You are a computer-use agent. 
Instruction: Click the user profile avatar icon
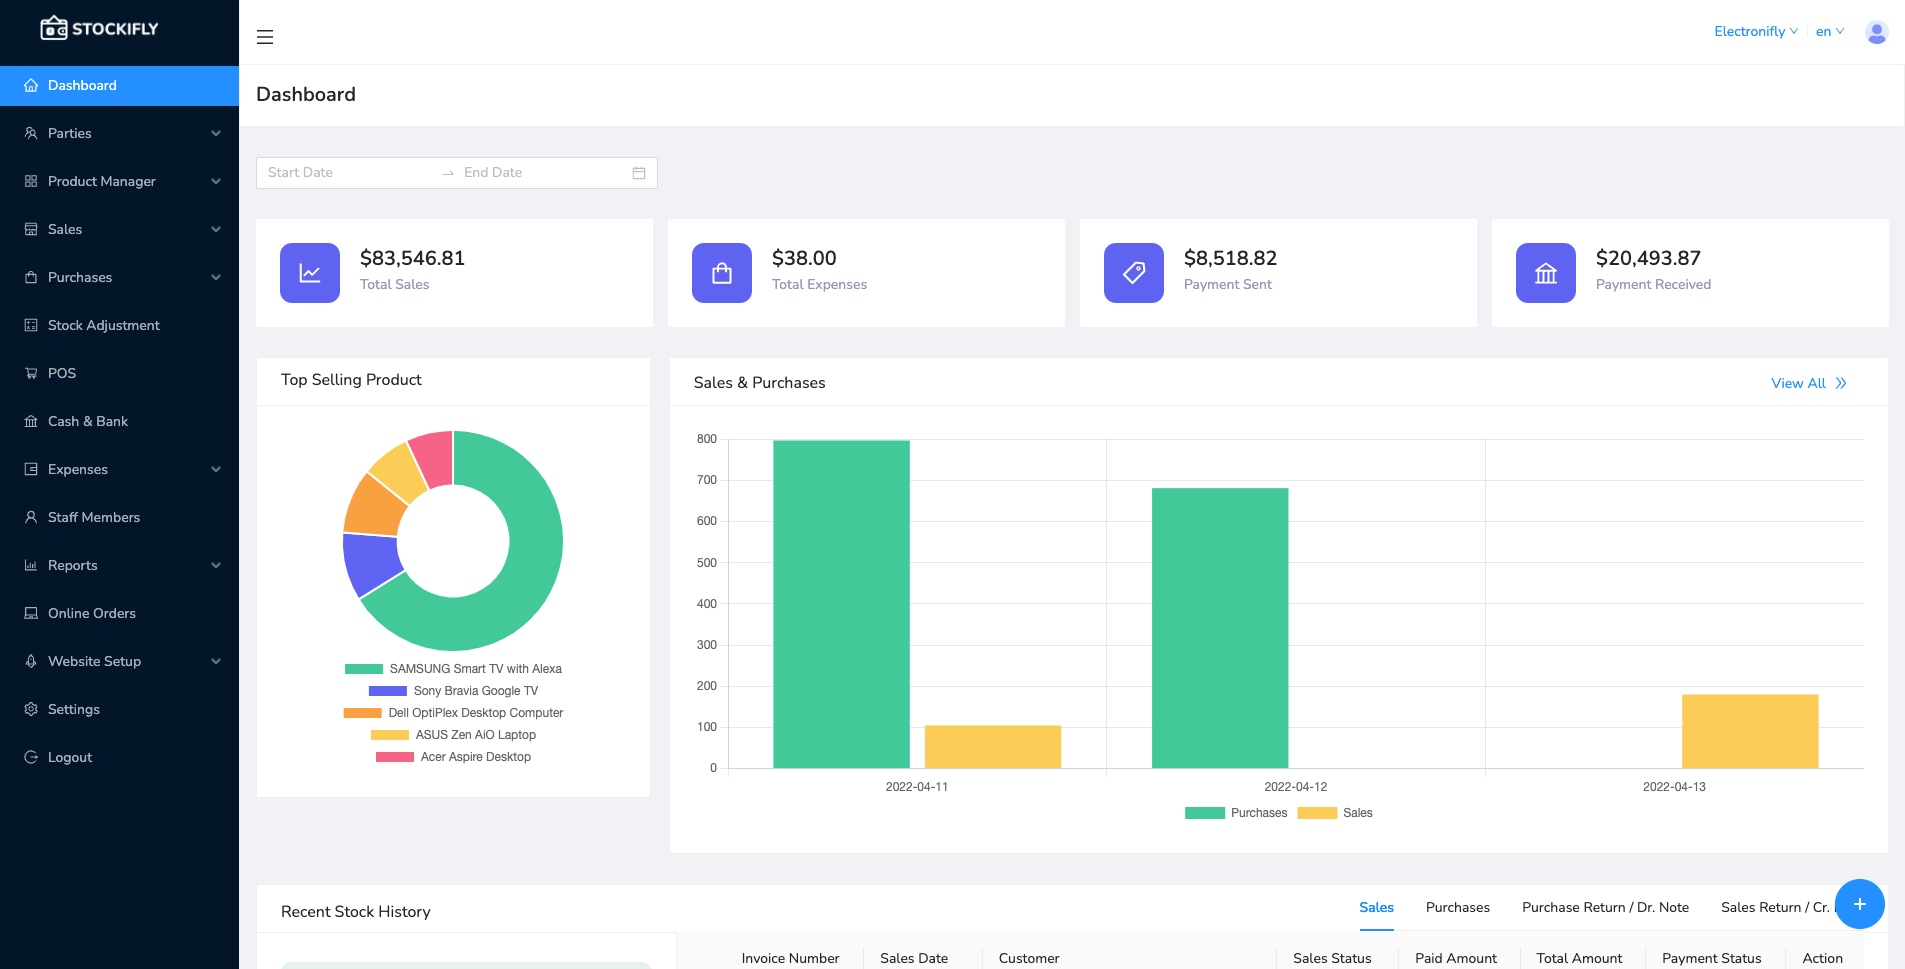1876,31
